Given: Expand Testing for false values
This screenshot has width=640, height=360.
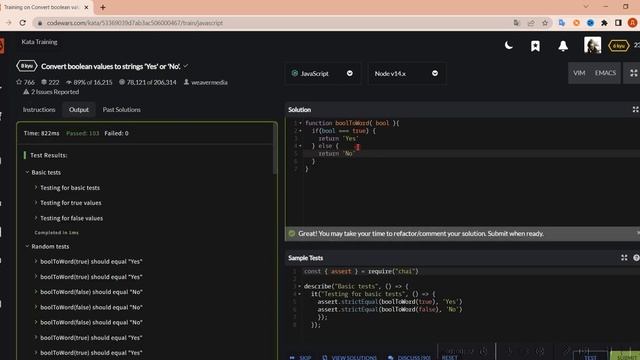Looking at the screenshot, I should [36, 218].
